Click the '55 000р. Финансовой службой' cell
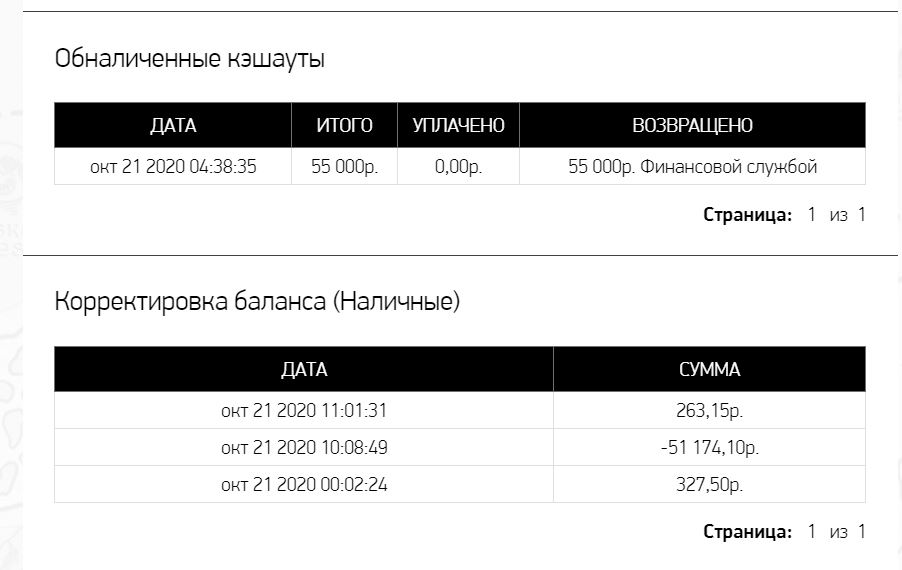902x570 pixels. point(692,167)
